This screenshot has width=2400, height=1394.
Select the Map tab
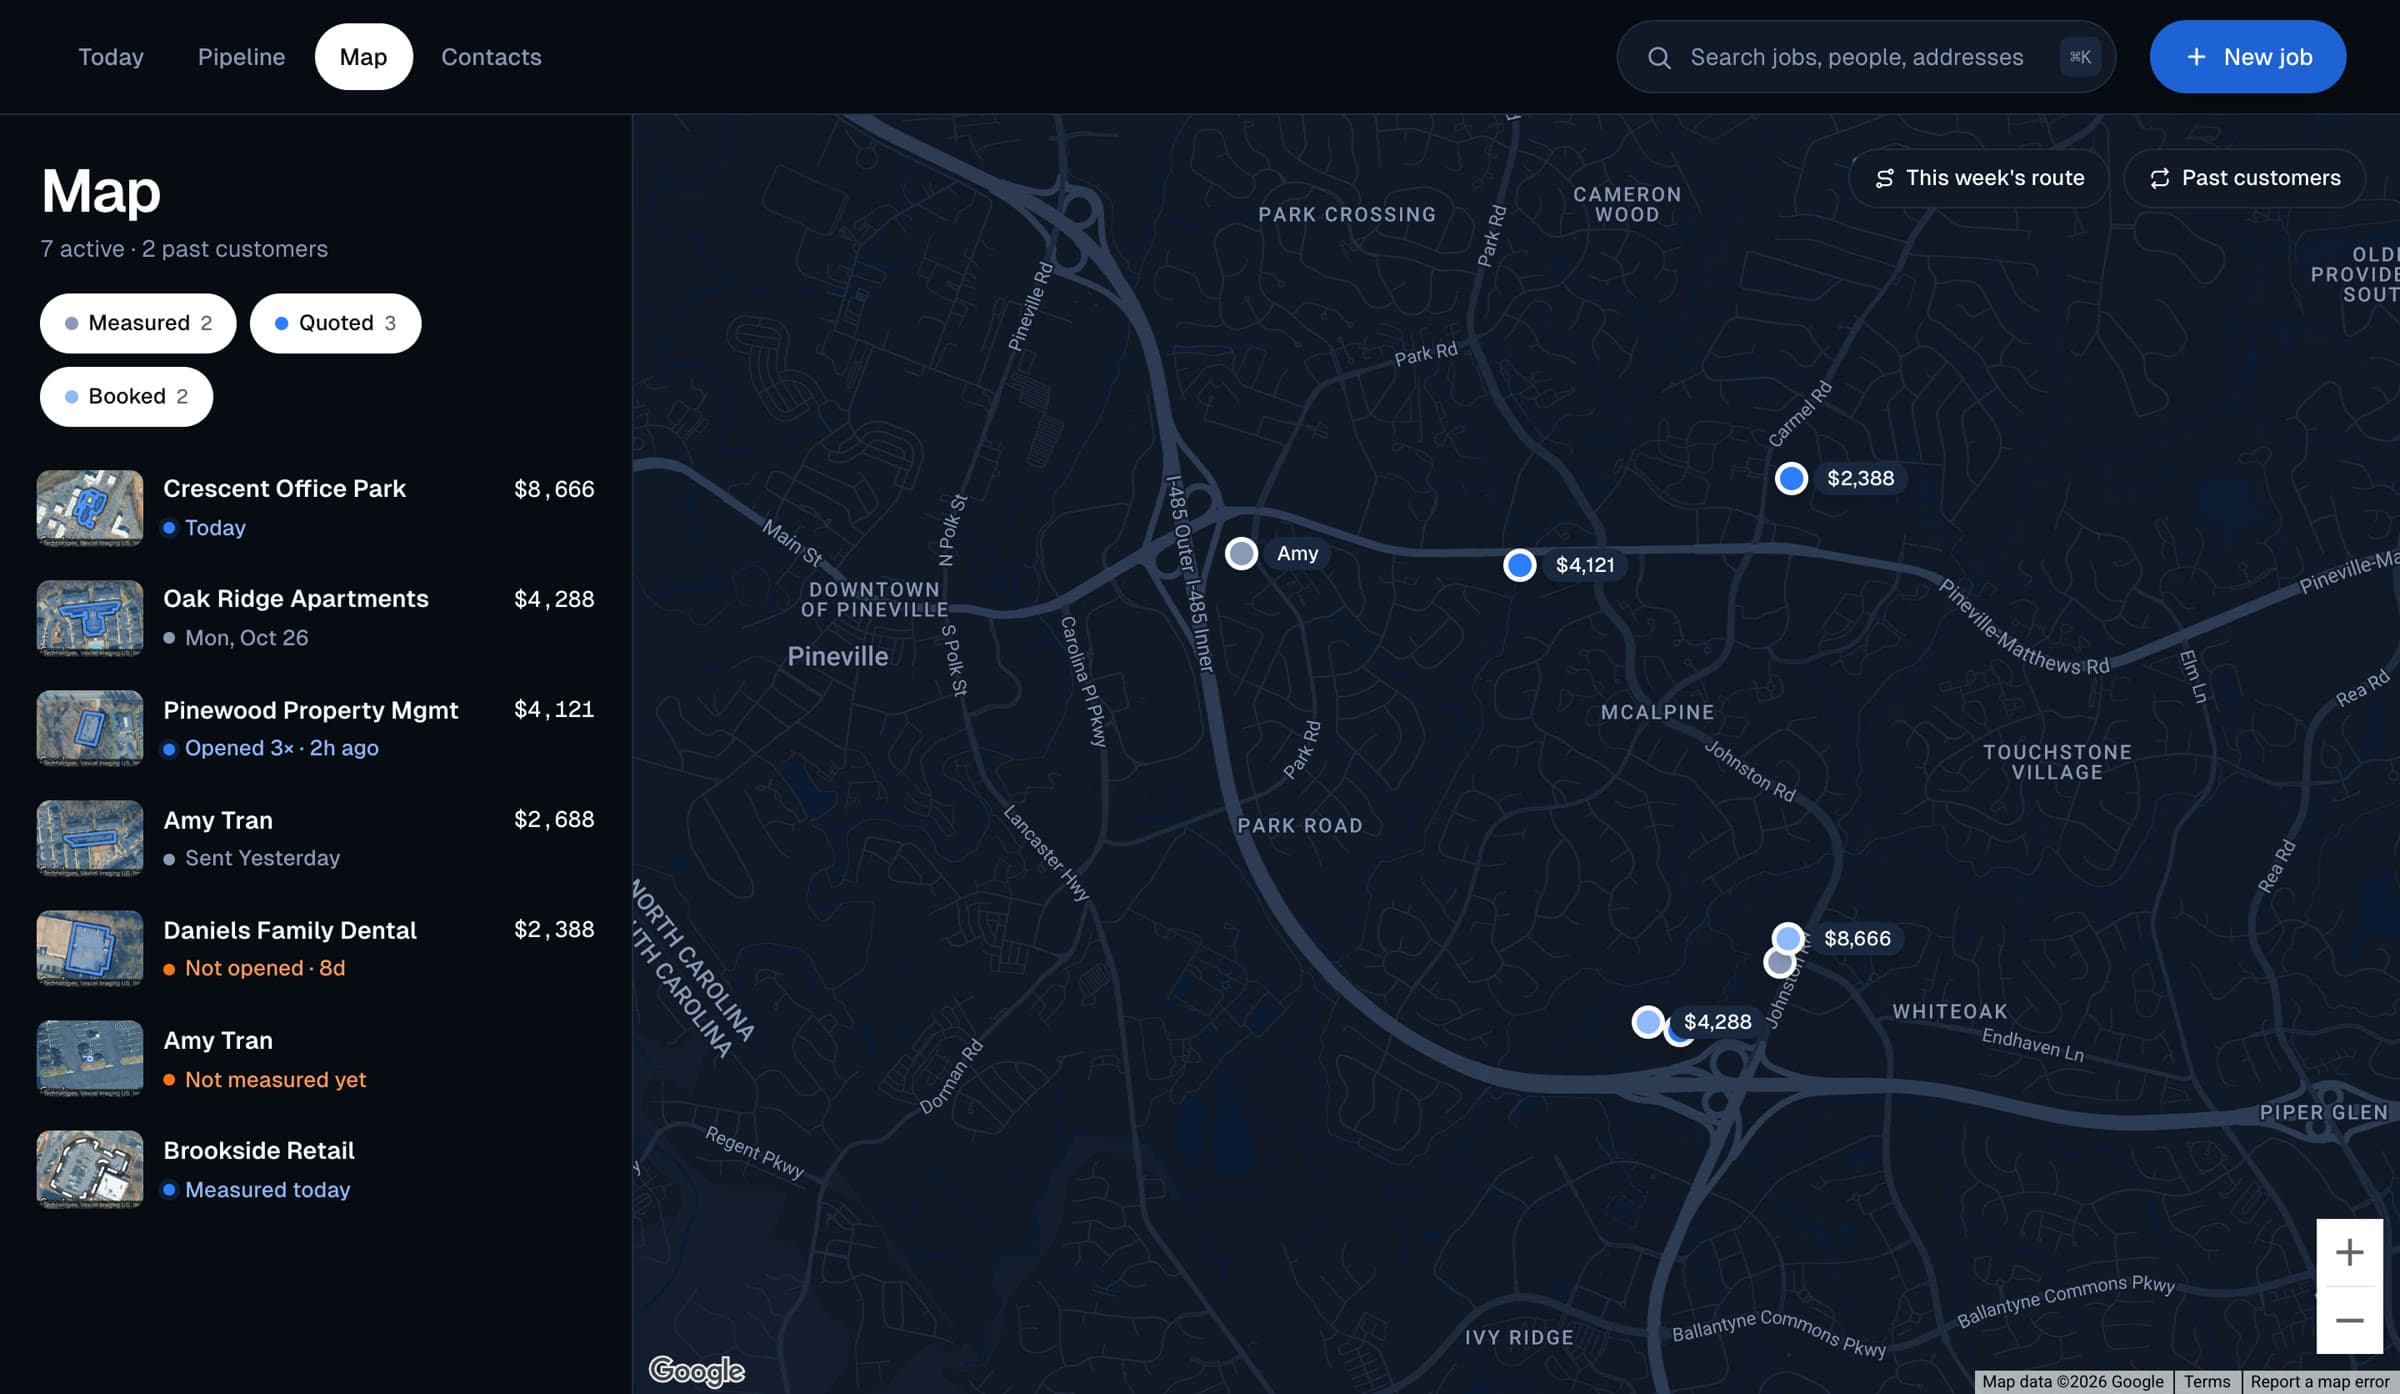click(x=363, y=57)
